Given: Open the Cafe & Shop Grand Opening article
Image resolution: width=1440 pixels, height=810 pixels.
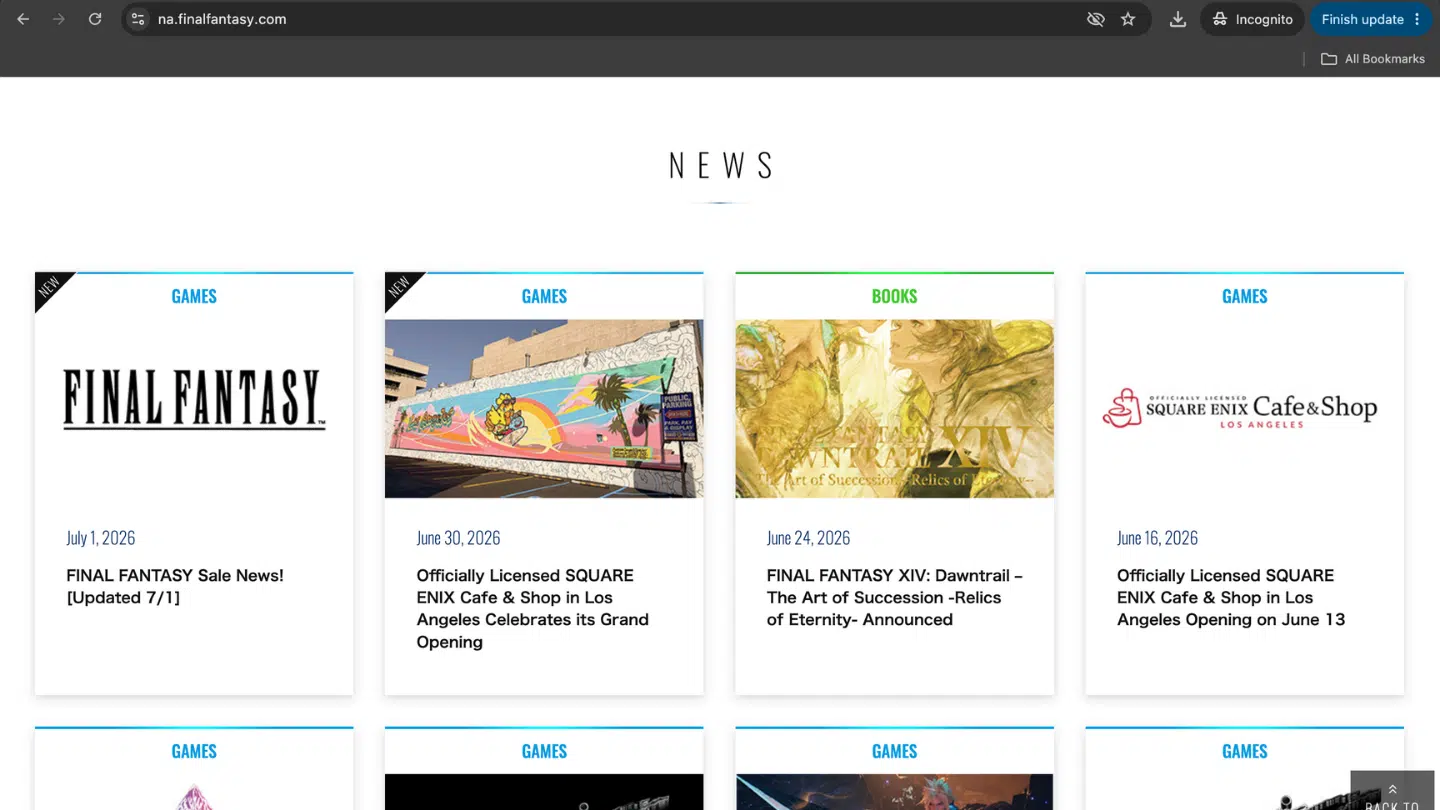Looking at the screenshot, I should (533, 609).
